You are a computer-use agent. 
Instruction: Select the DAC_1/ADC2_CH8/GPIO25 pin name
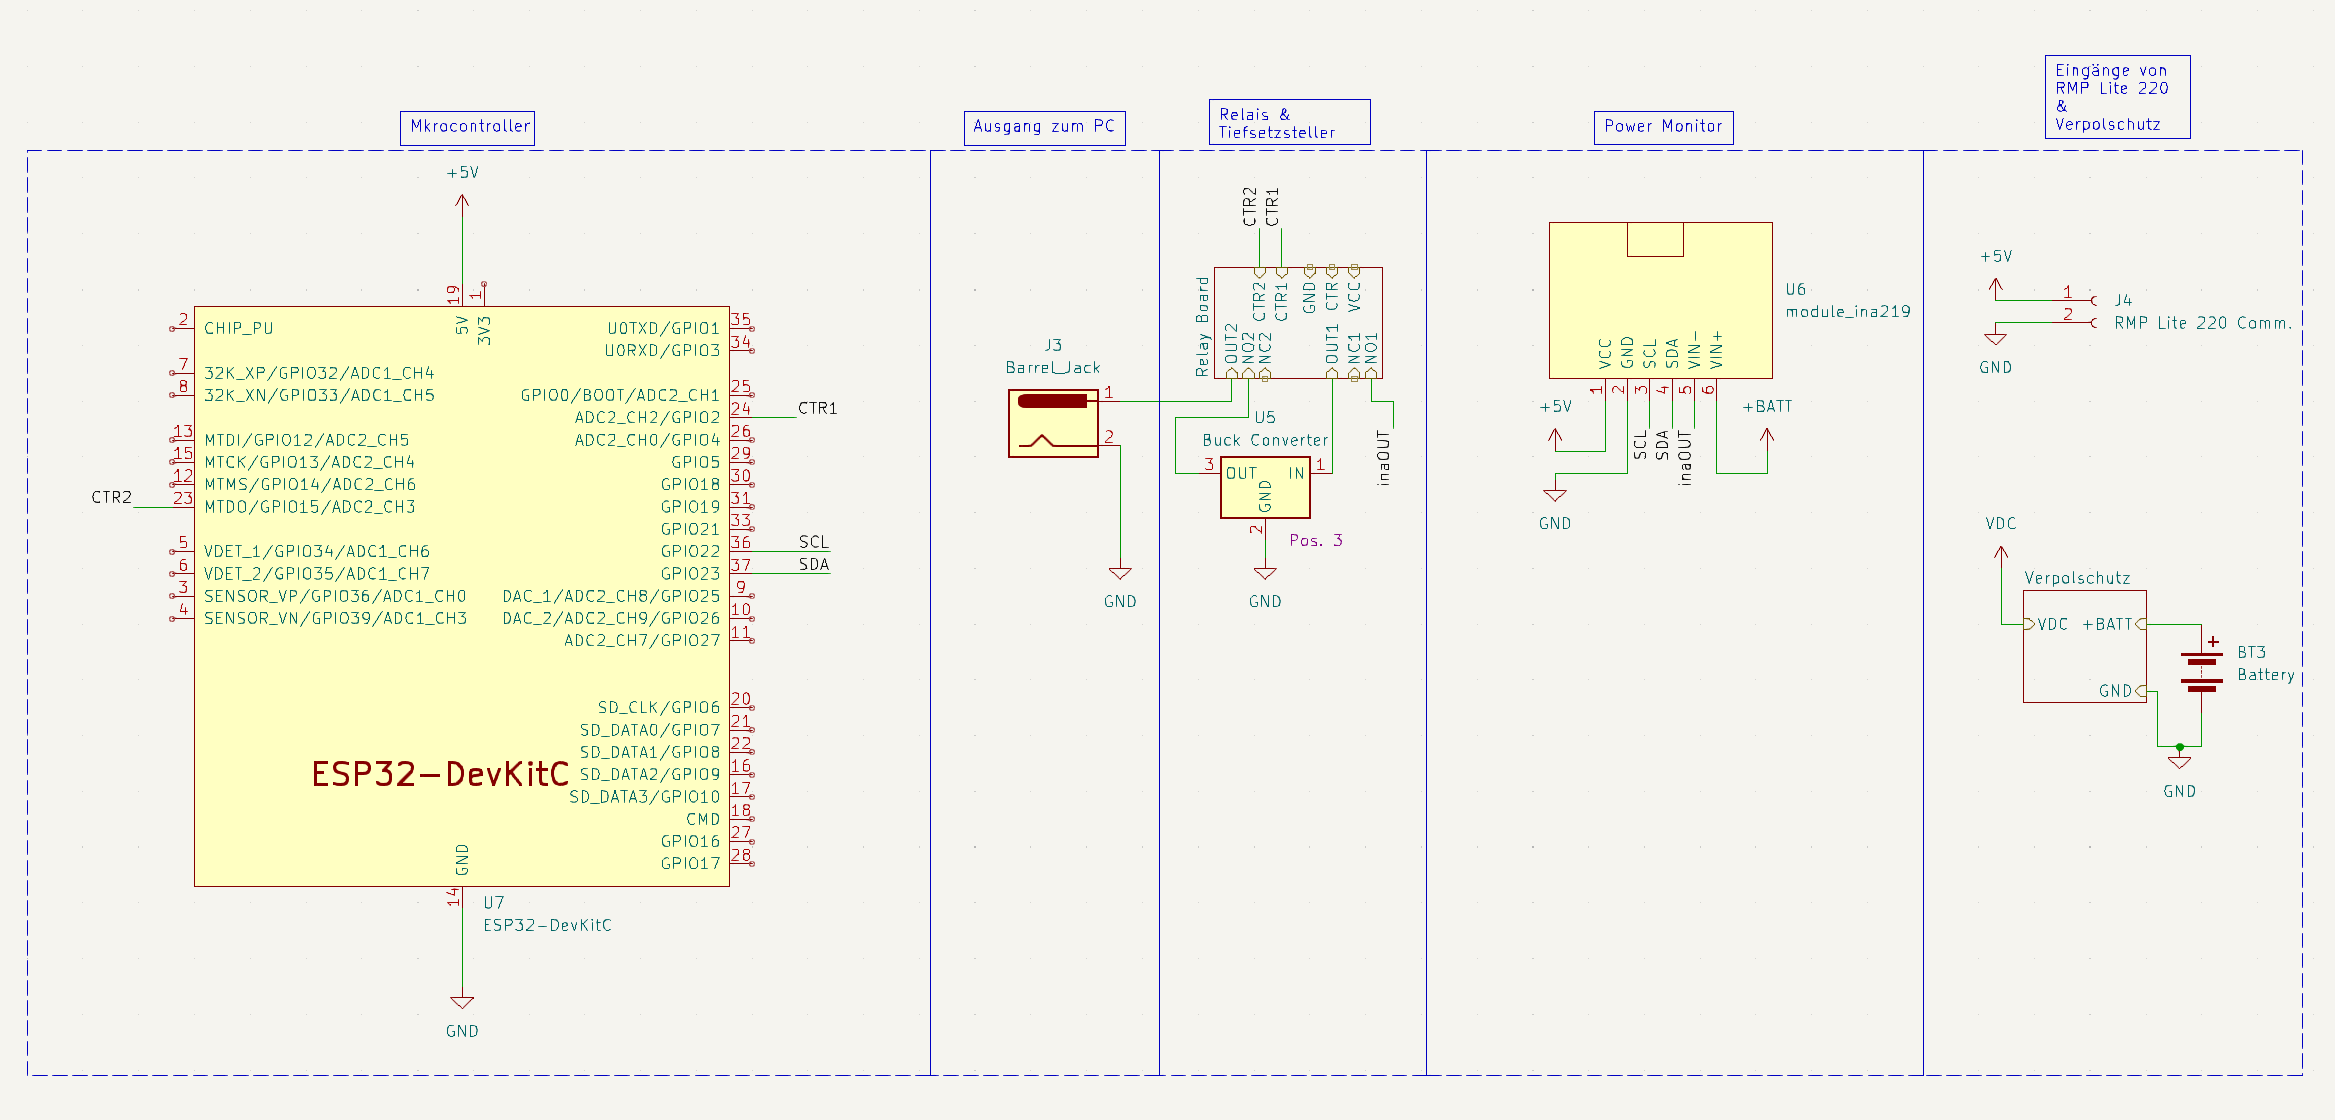tap(611, 596)
